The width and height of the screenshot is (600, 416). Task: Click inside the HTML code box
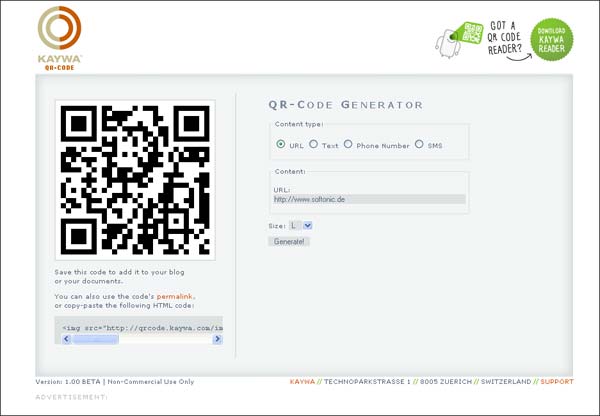click(140, 326)
